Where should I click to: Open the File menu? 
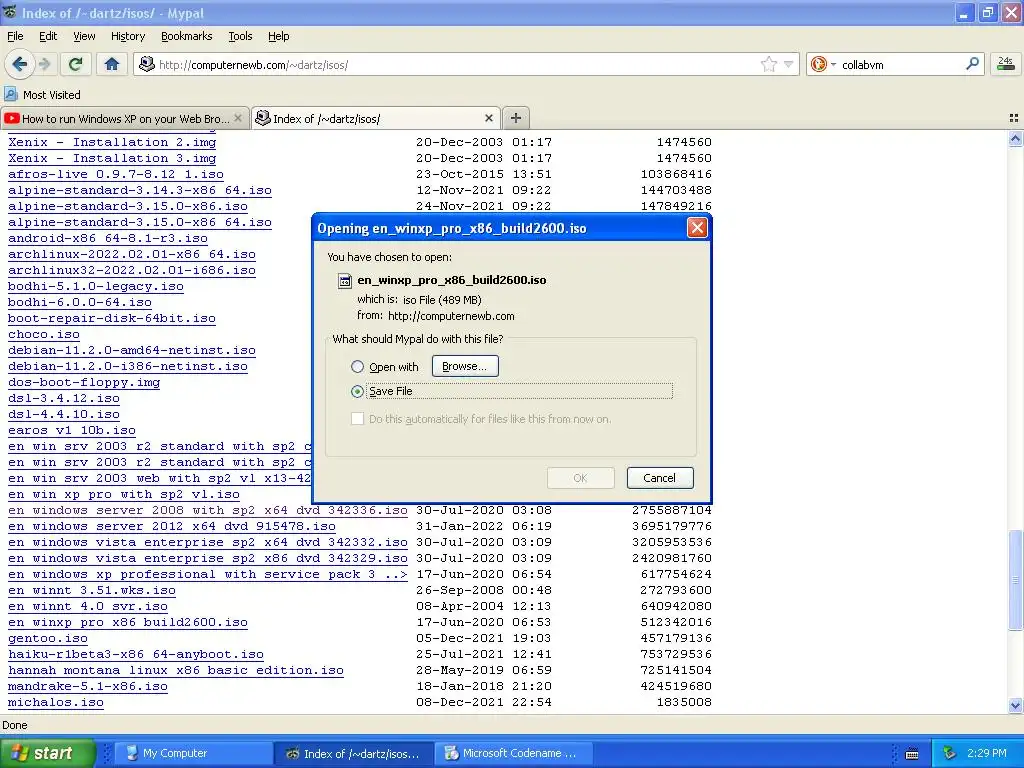pyautogui.click(x=15, y=36)
